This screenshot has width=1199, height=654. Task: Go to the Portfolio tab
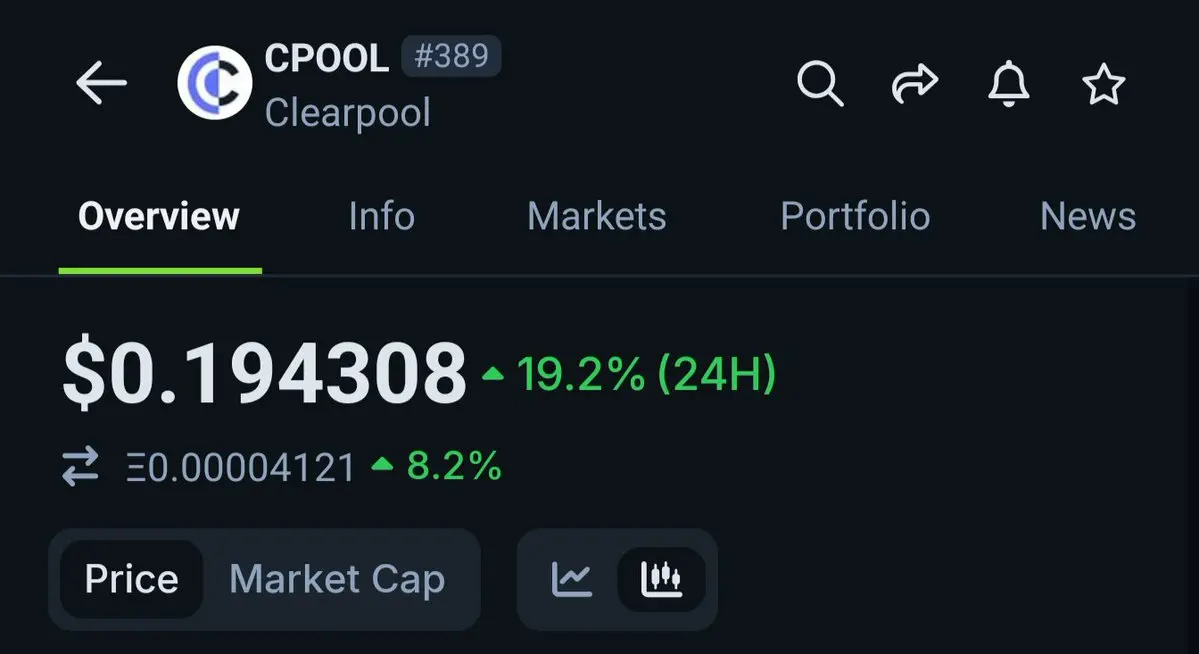(x=855, y=216)
